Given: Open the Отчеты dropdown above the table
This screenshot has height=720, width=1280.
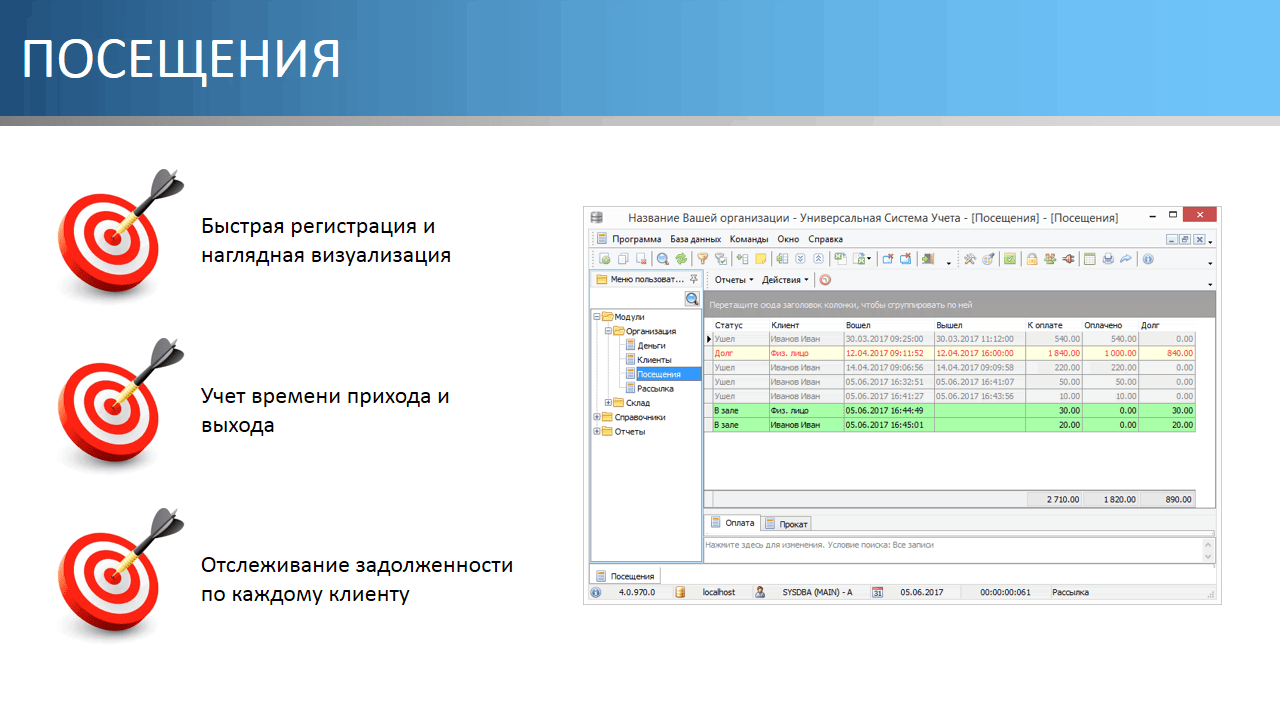Looking at the screenshot, I should click(733, 280).
